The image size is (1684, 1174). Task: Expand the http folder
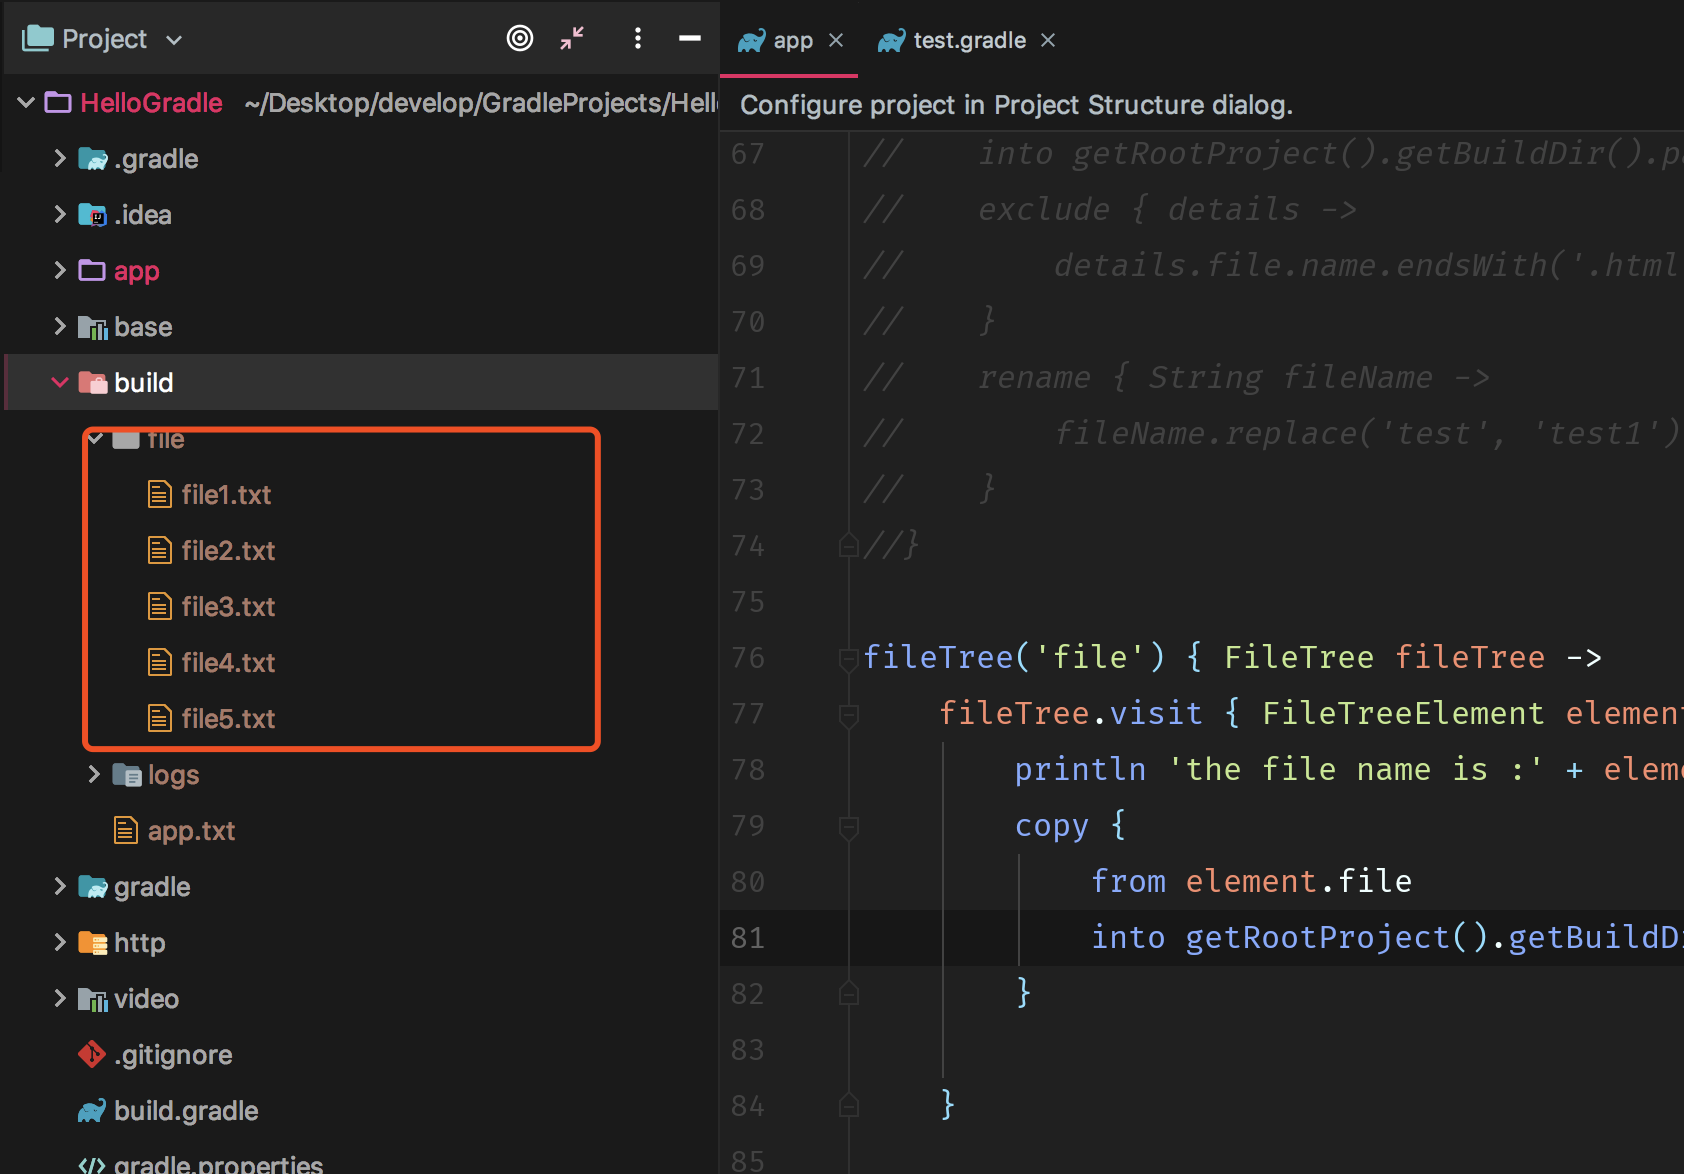60,942
